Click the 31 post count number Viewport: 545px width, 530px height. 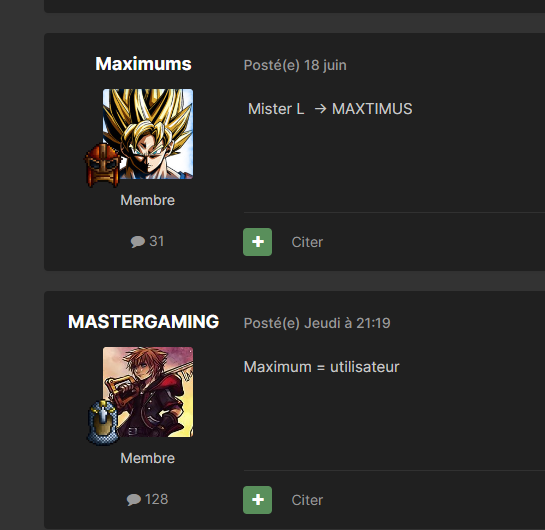click(156, 241)
